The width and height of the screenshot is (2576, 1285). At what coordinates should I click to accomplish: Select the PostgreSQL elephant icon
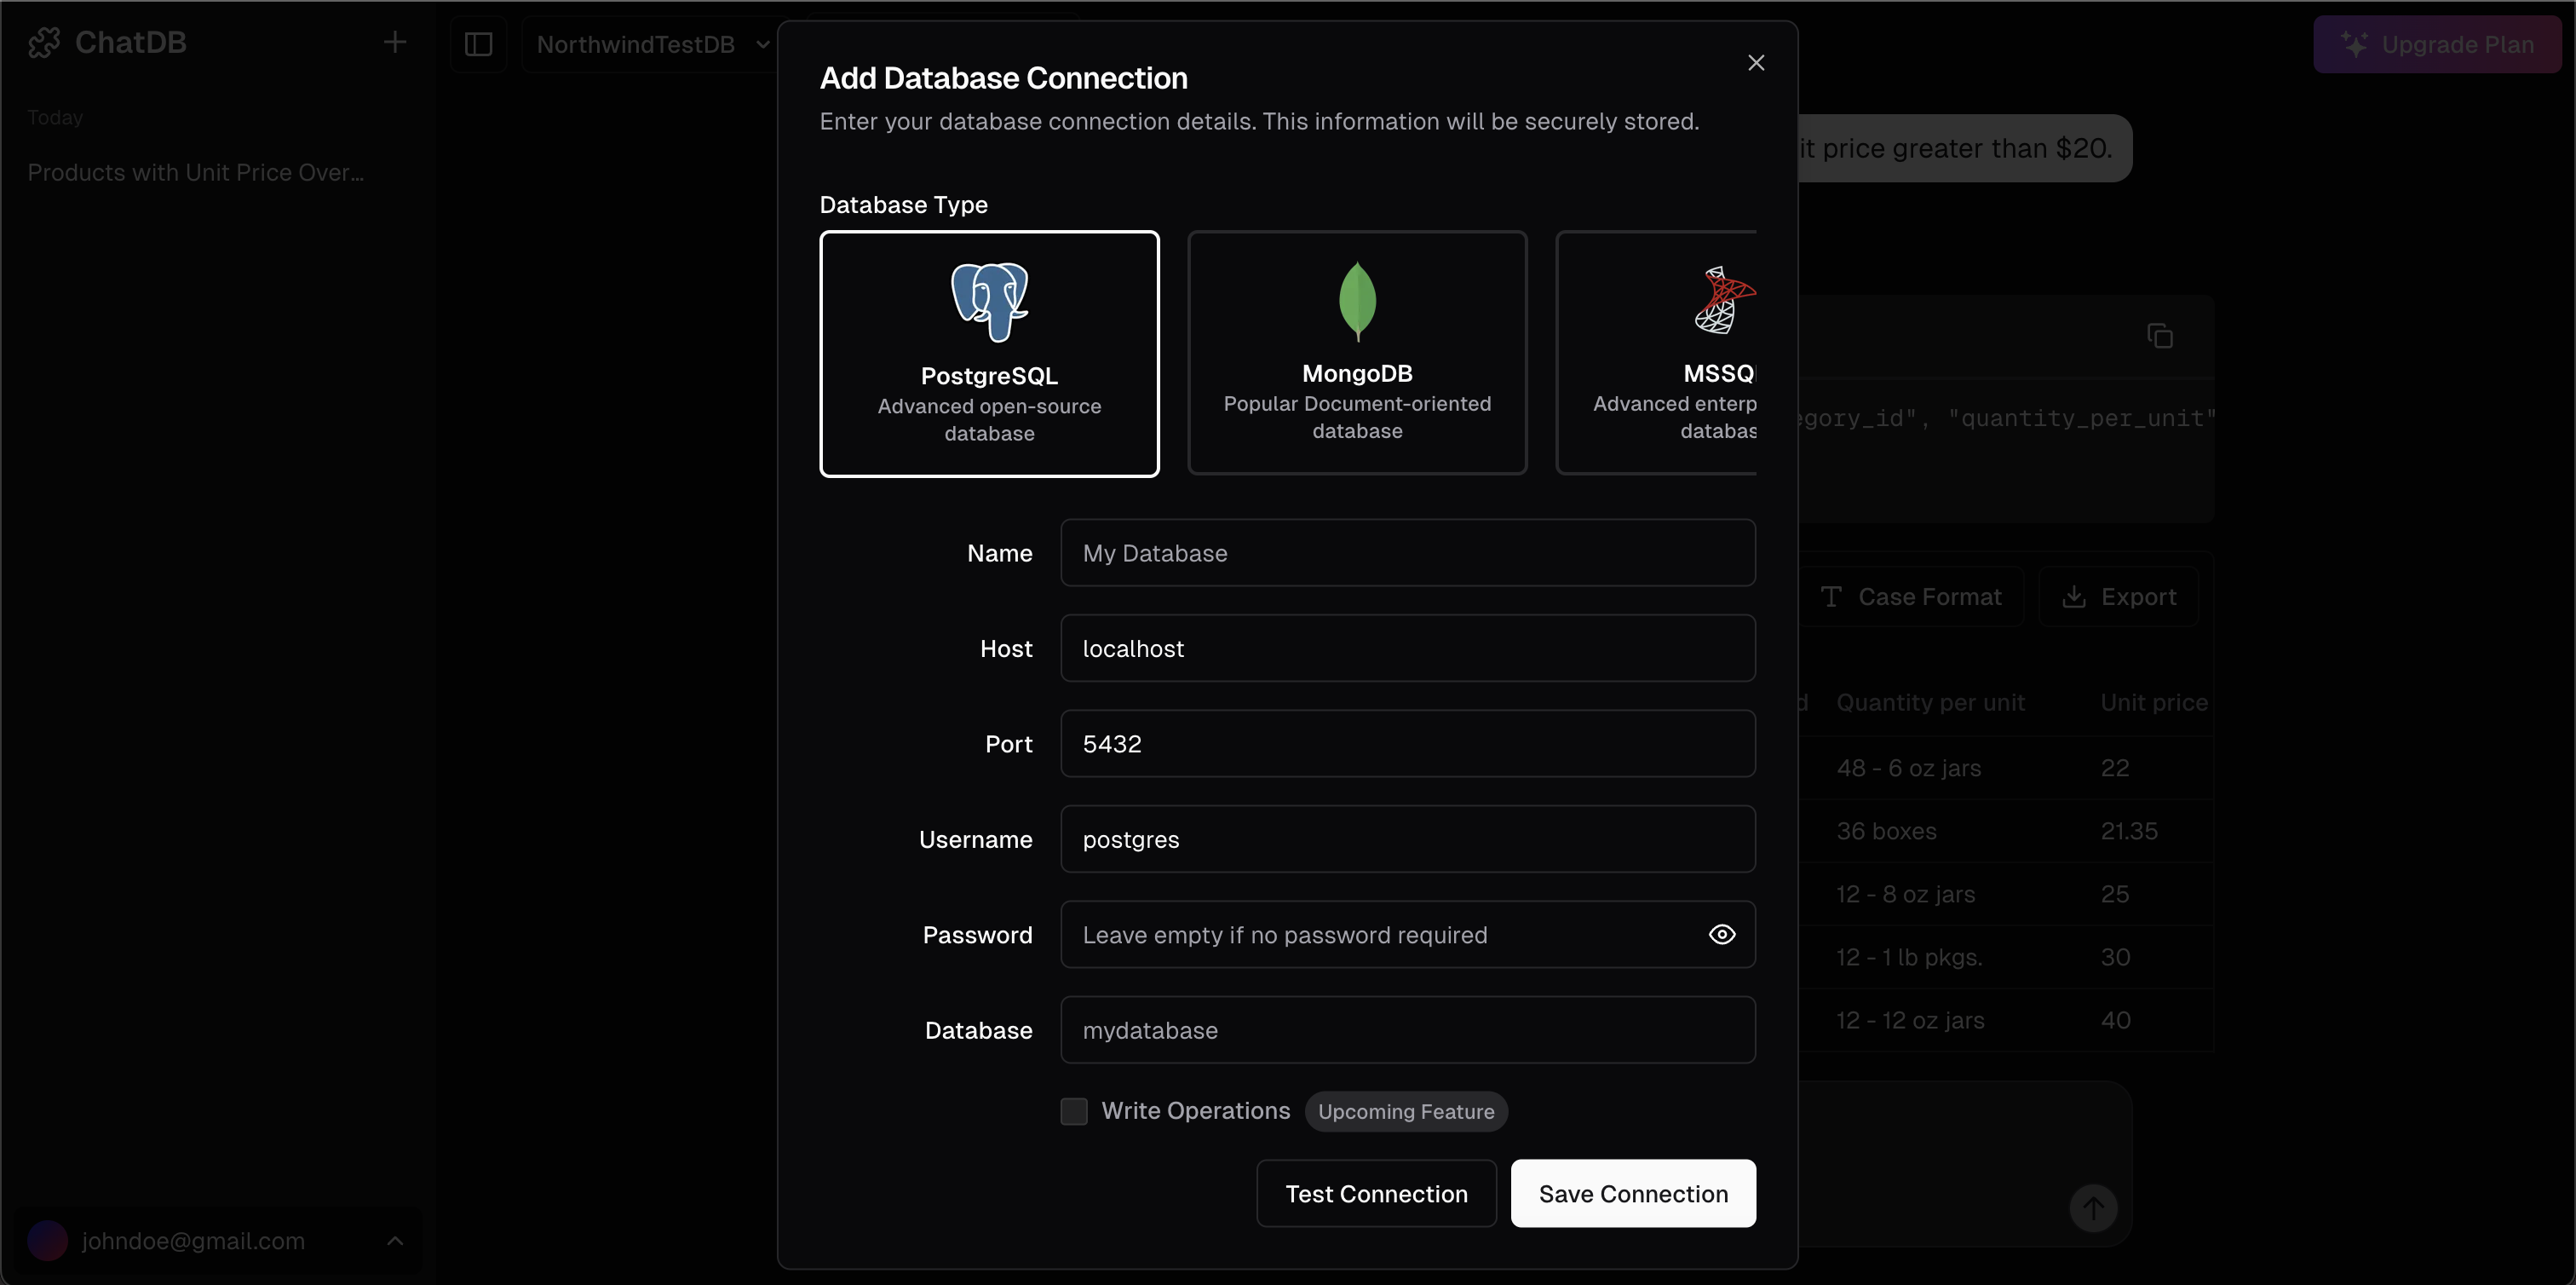[989, 301]
